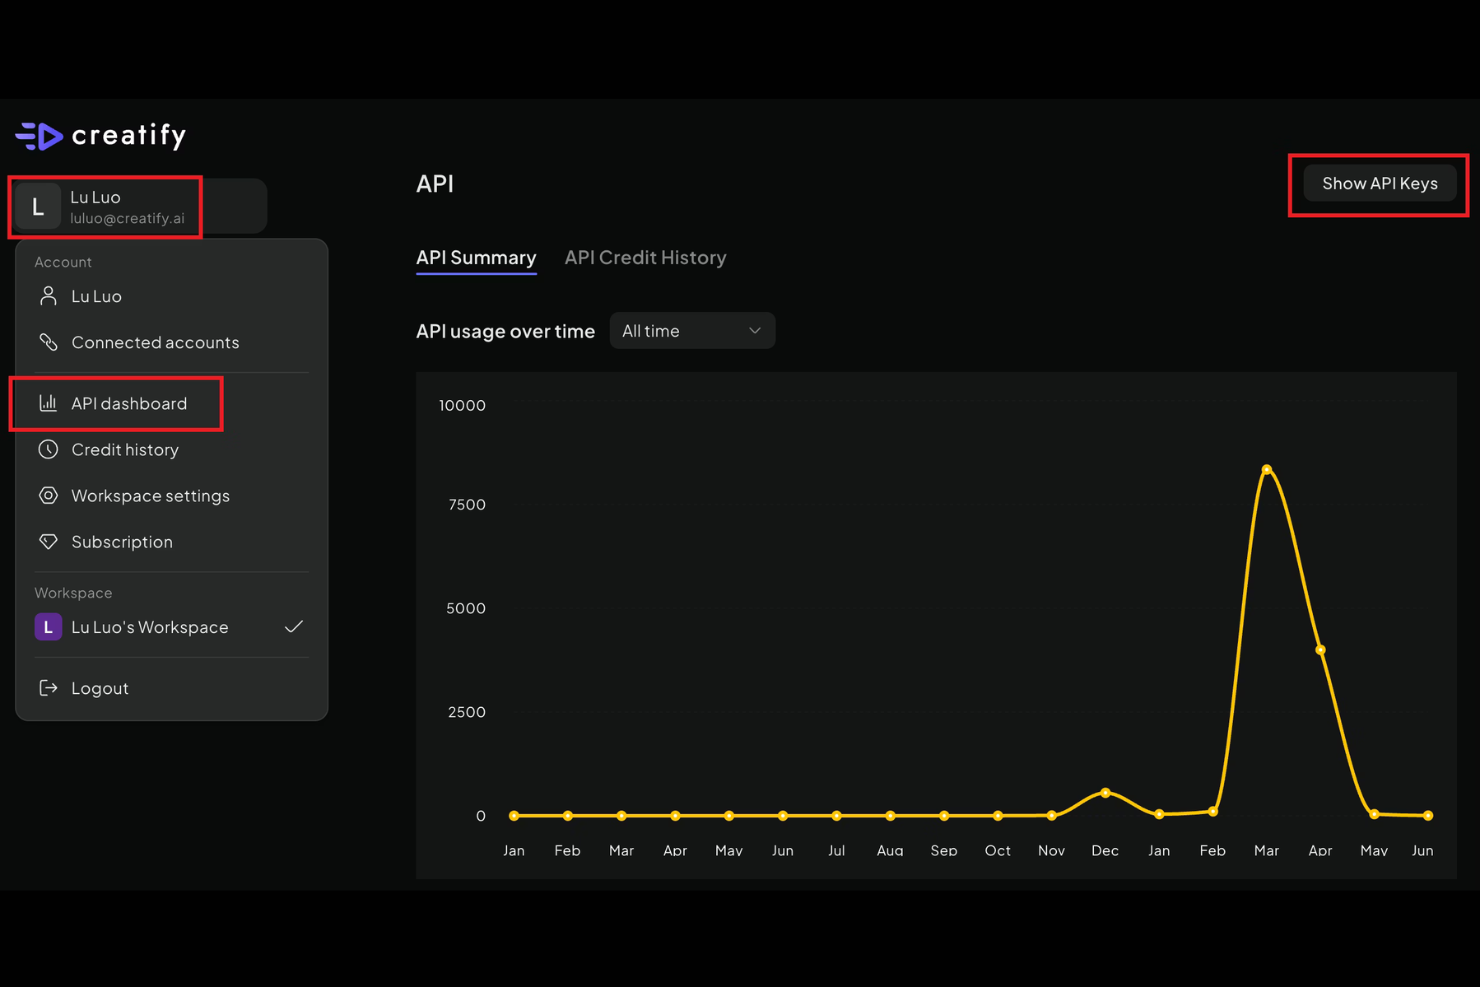This screenshot has width=1480, height=987.
Task: Select Lu Luo's Workspace entry
Action: [150, 627]
